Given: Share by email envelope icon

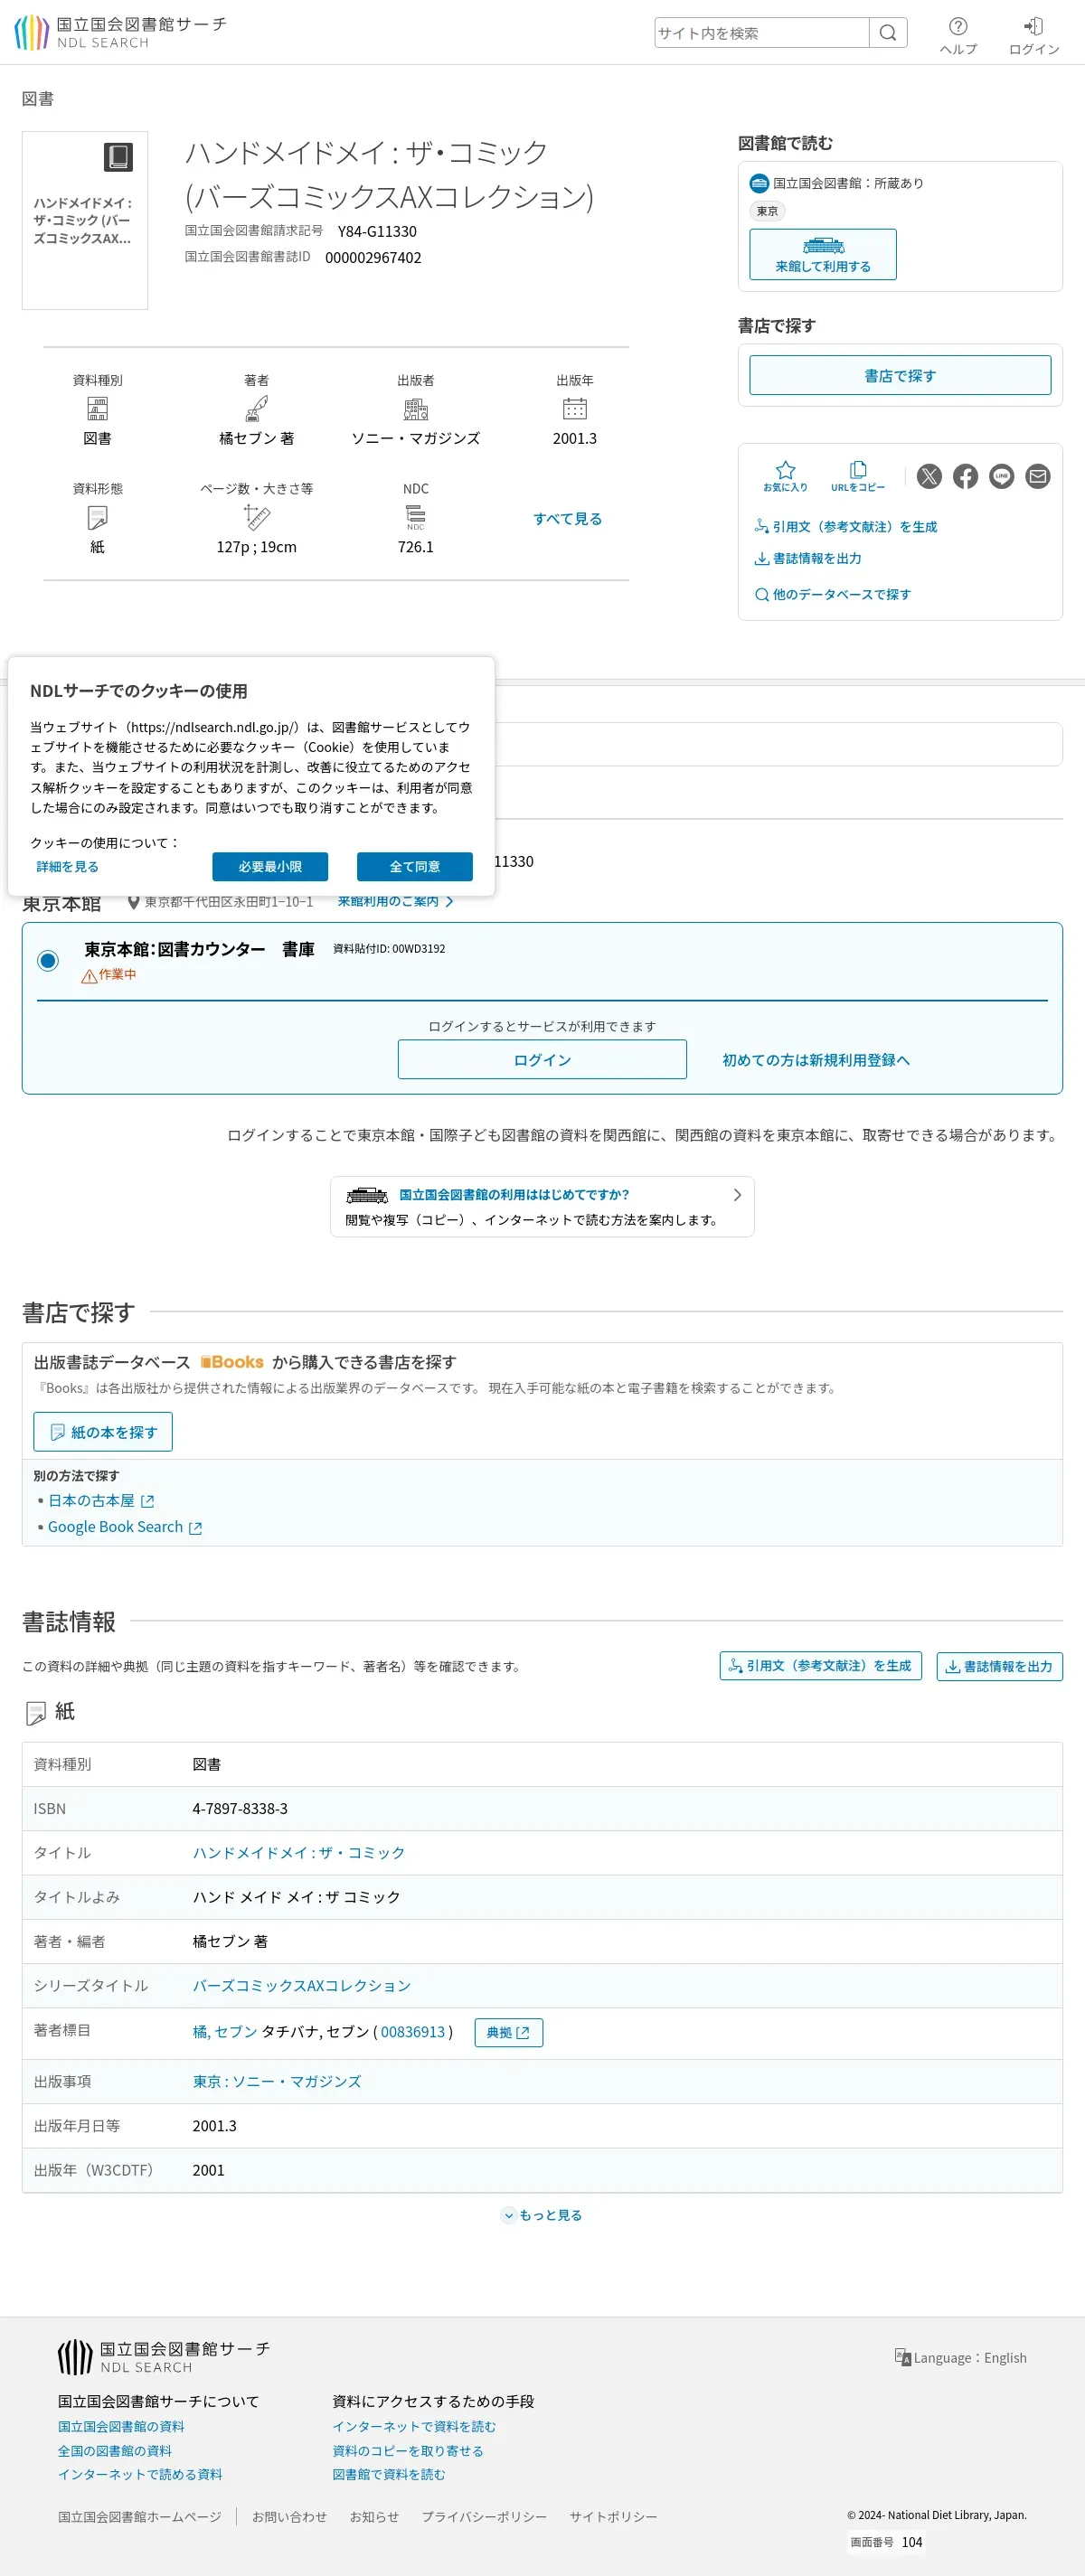Looking at the screenshot, I should click(x=1038, y=476).
